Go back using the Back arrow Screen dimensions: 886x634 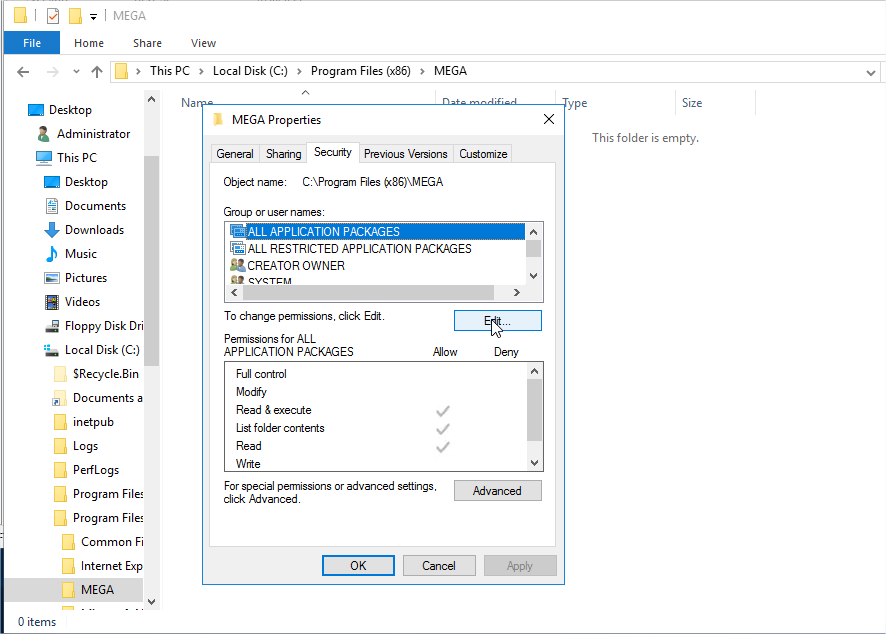[x=24, y=72]
